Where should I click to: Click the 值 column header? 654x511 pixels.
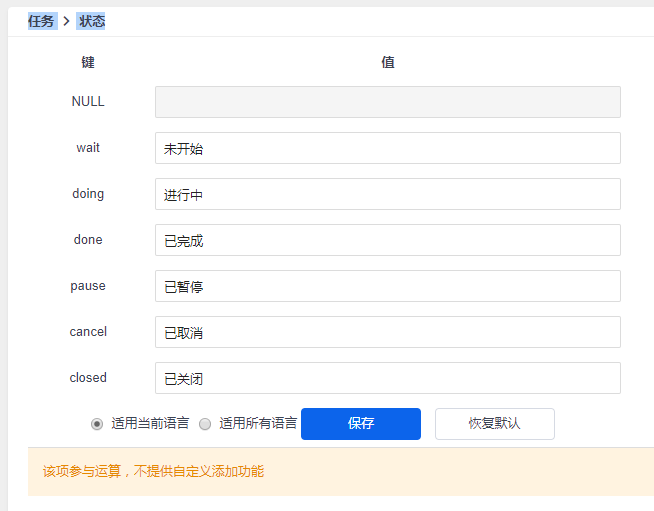(x=388, y=62)
